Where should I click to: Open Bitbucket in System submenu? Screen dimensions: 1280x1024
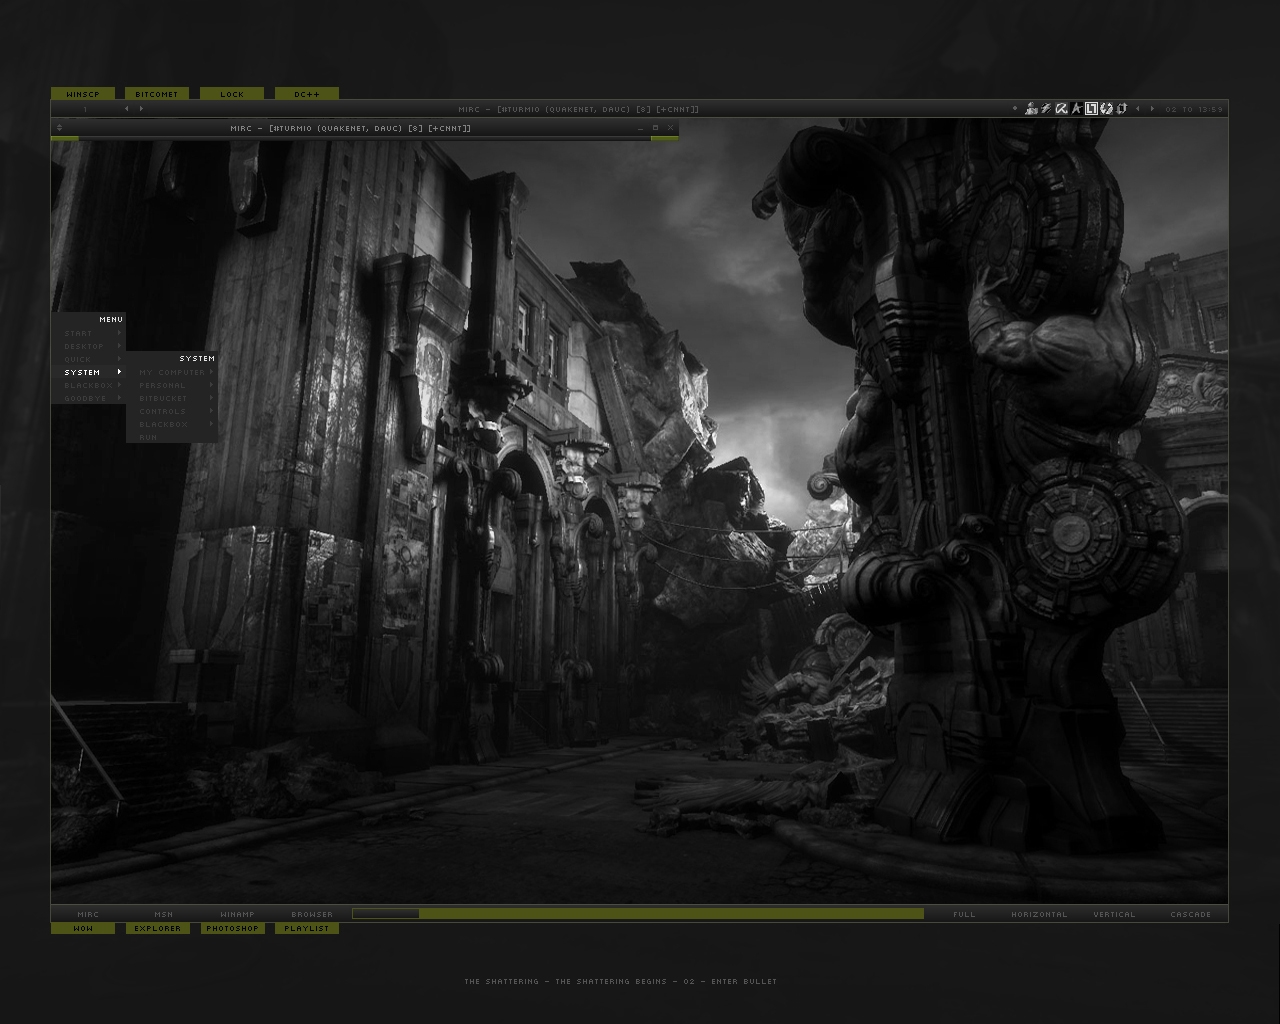[172, 398]
